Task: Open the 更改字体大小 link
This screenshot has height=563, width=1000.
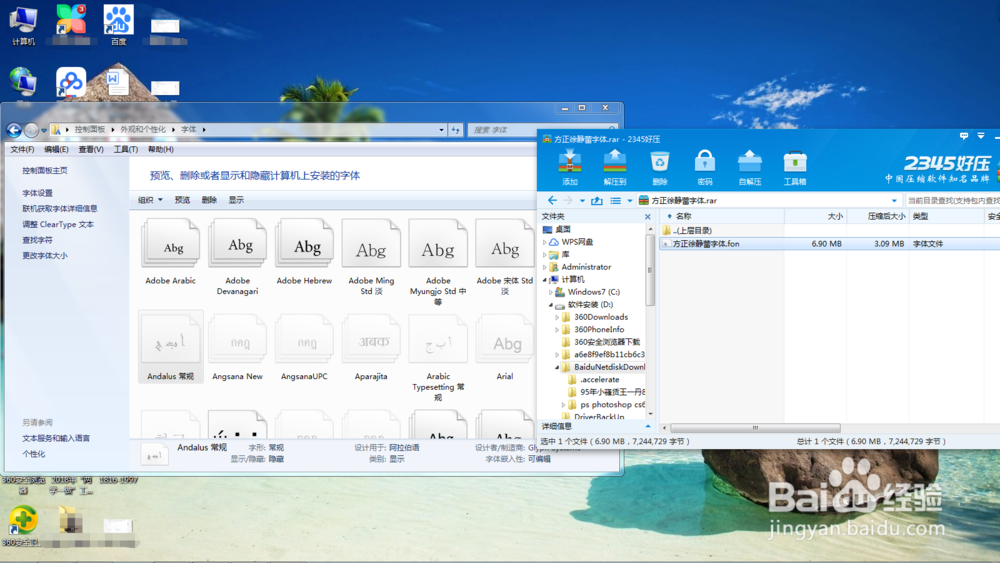Action: coord(45,256)
